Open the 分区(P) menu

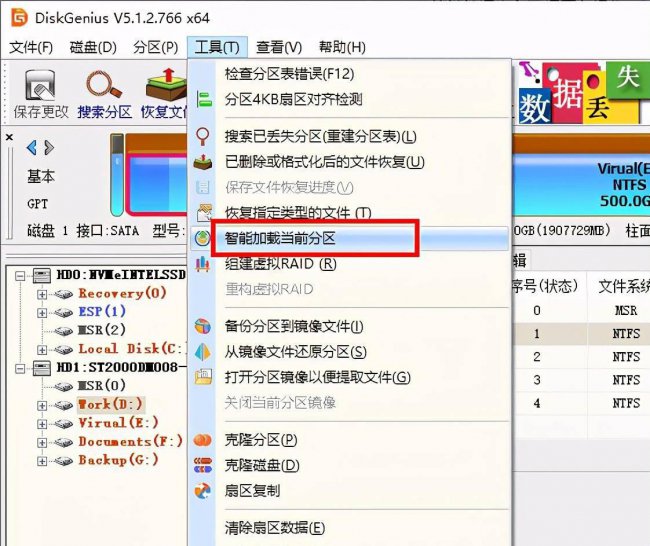[x=156, y=47]
